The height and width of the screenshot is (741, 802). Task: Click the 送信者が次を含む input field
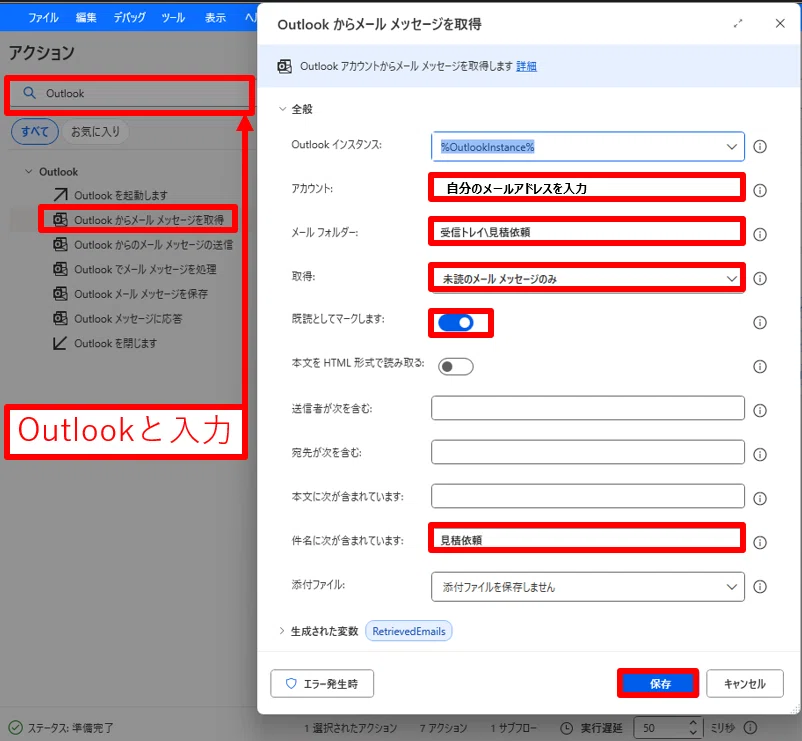click(588, 408)
